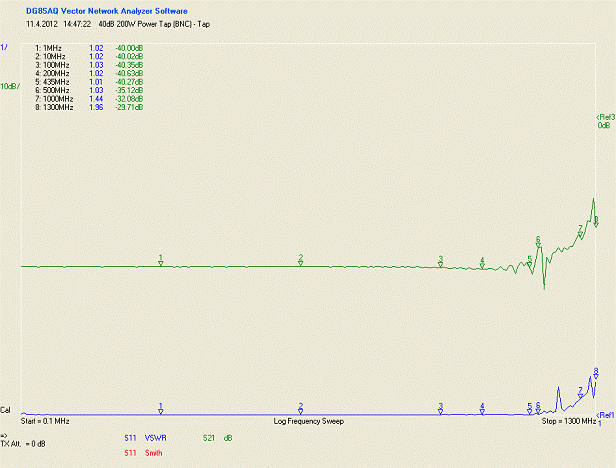Click the 1300MHz row in marker table
The image size is (616, 468).
[x=91, y=107]
